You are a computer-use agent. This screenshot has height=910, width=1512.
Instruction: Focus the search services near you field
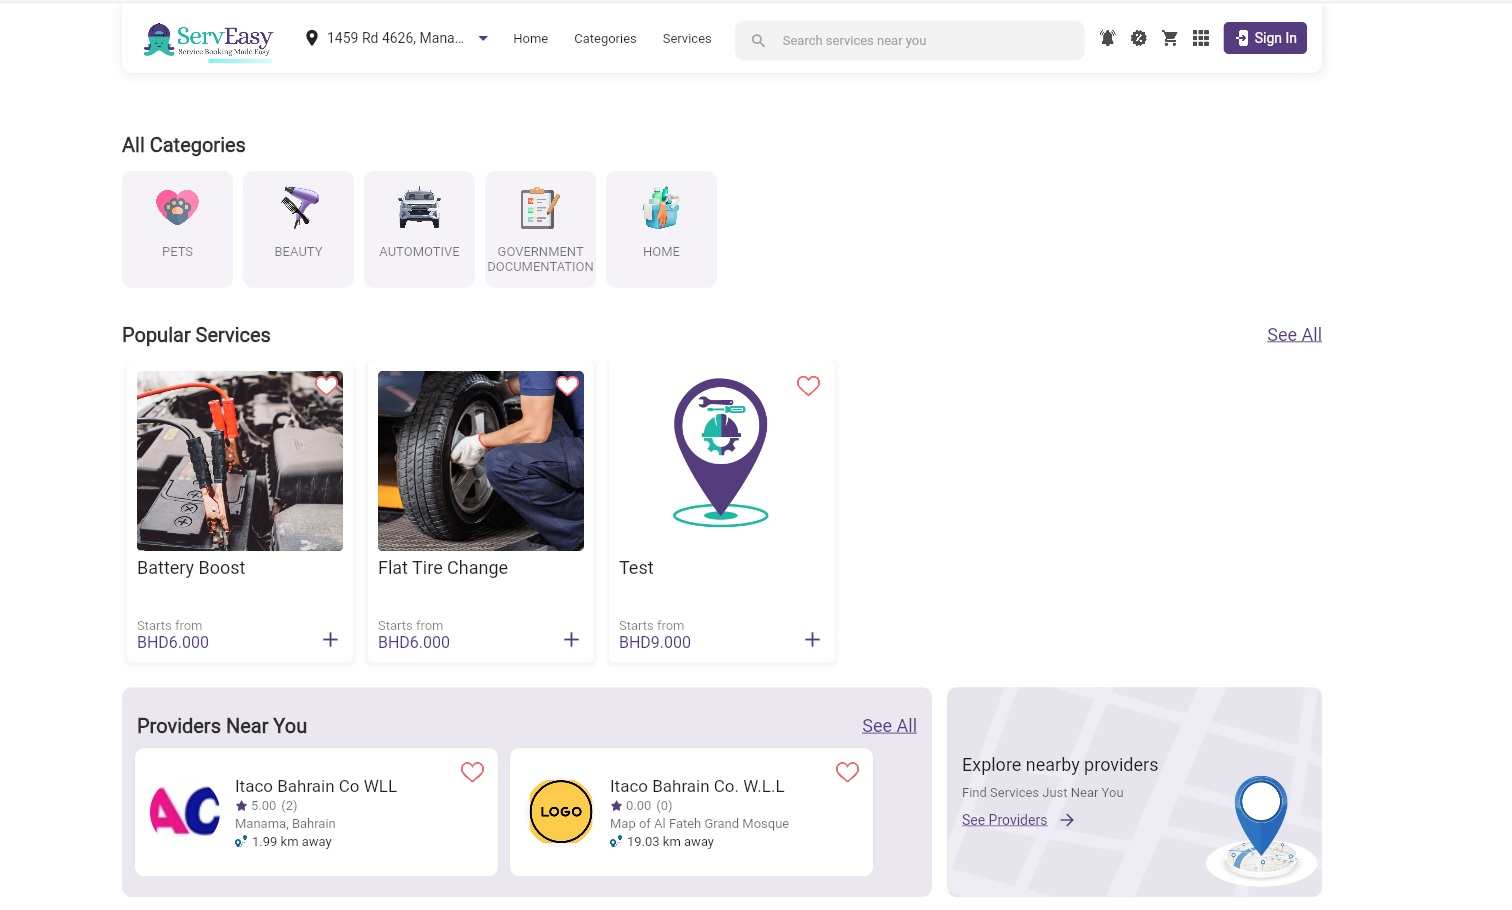click(x=920, y=41)
